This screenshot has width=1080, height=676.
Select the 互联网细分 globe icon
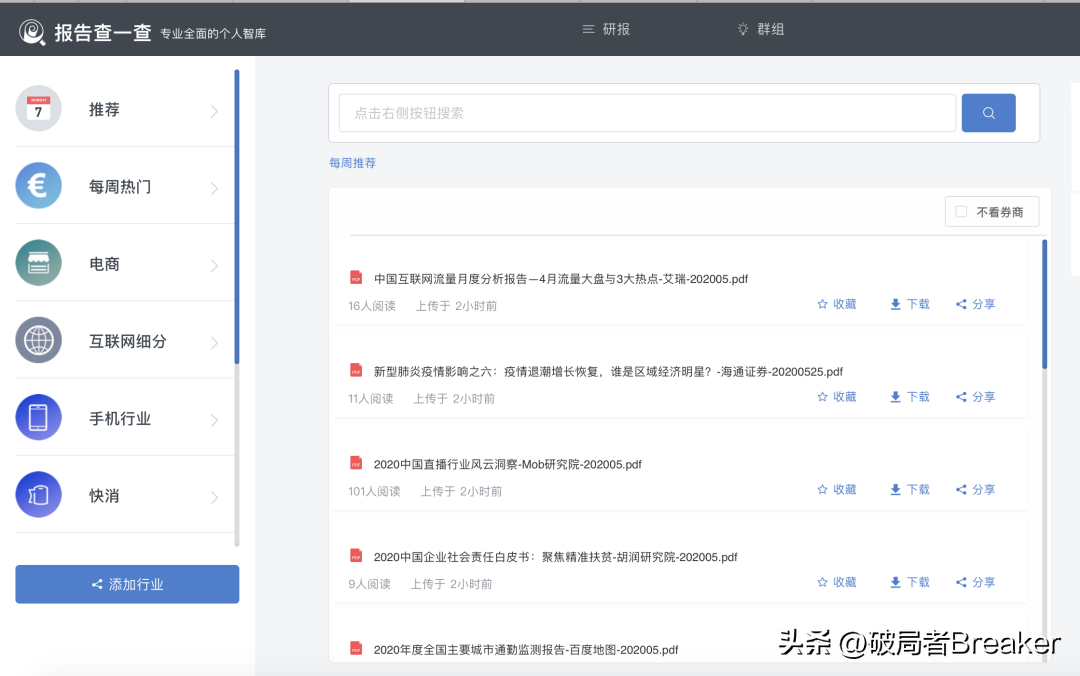coord(38,340)
